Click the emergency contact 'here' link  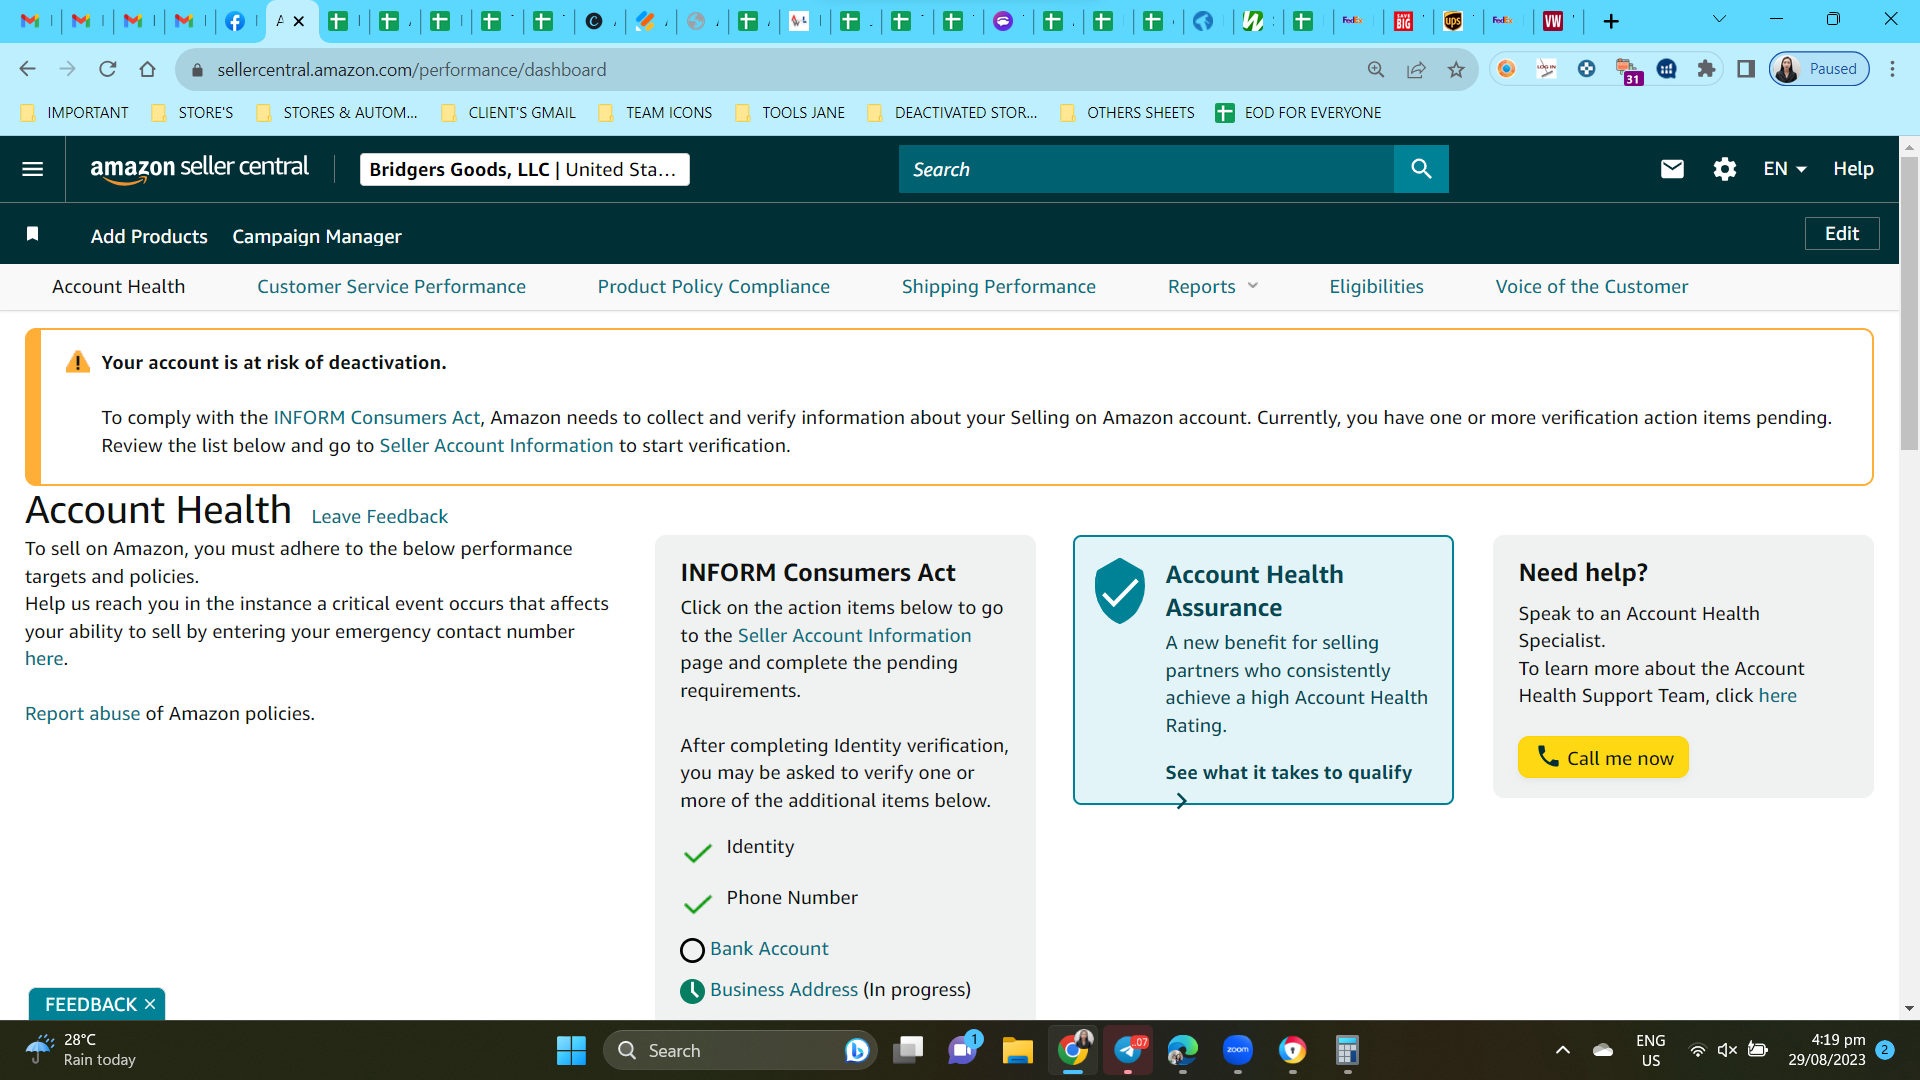coord(44,658)
